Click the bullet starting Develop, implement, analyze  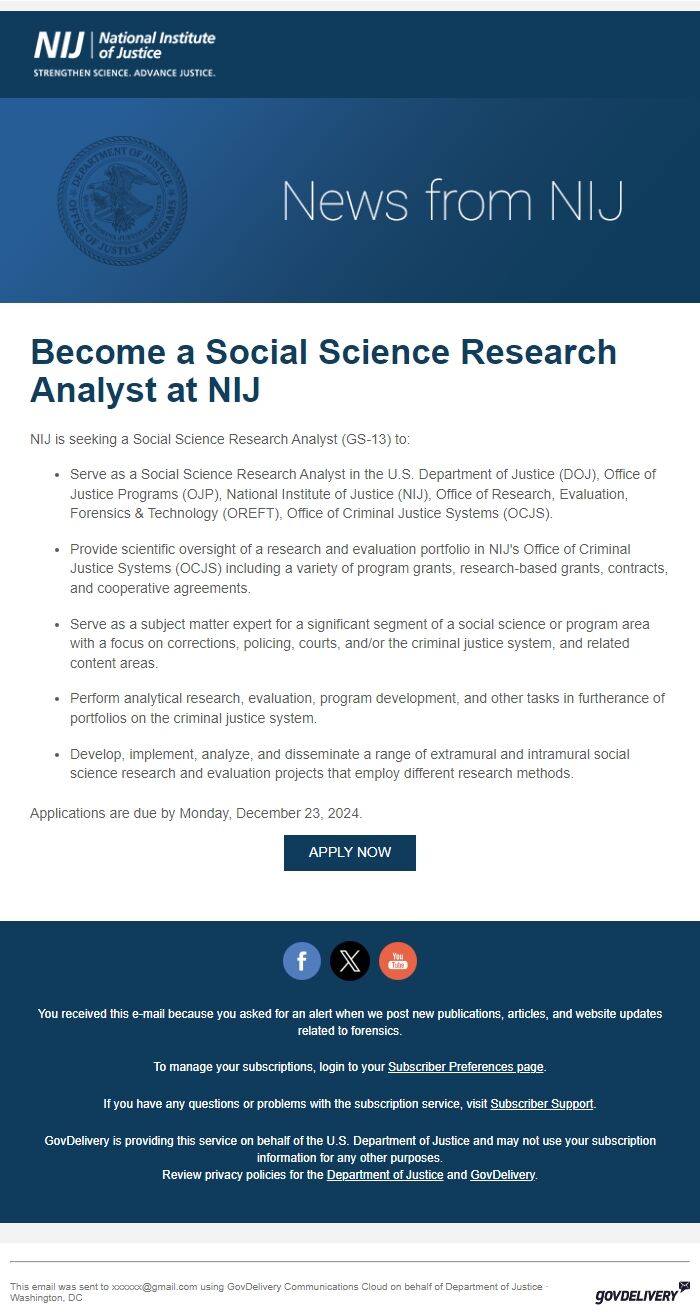click(x=350, y=764)
